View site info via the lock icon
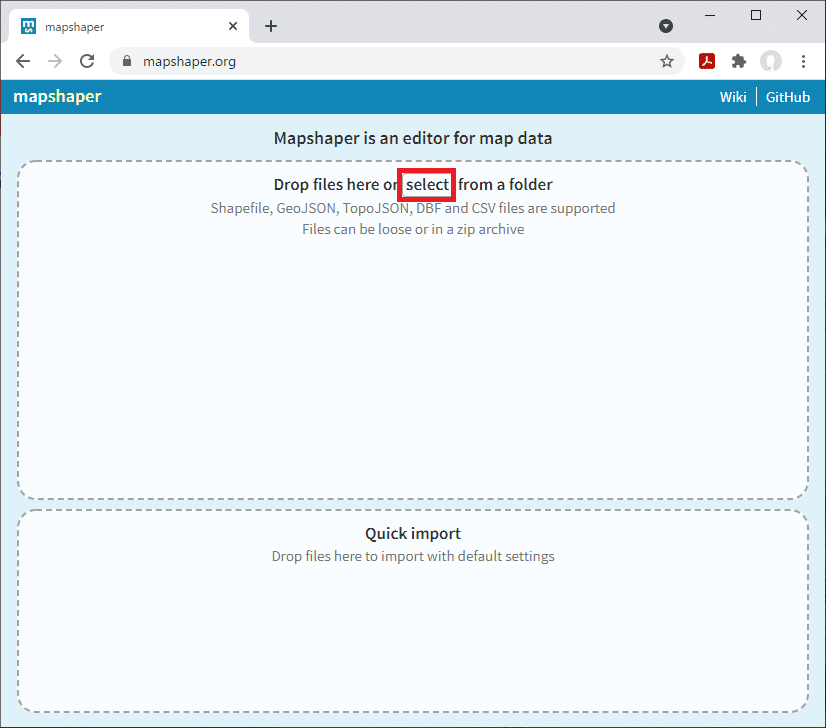The height and width of the screenshot is (728, 826). pos(126,61)
